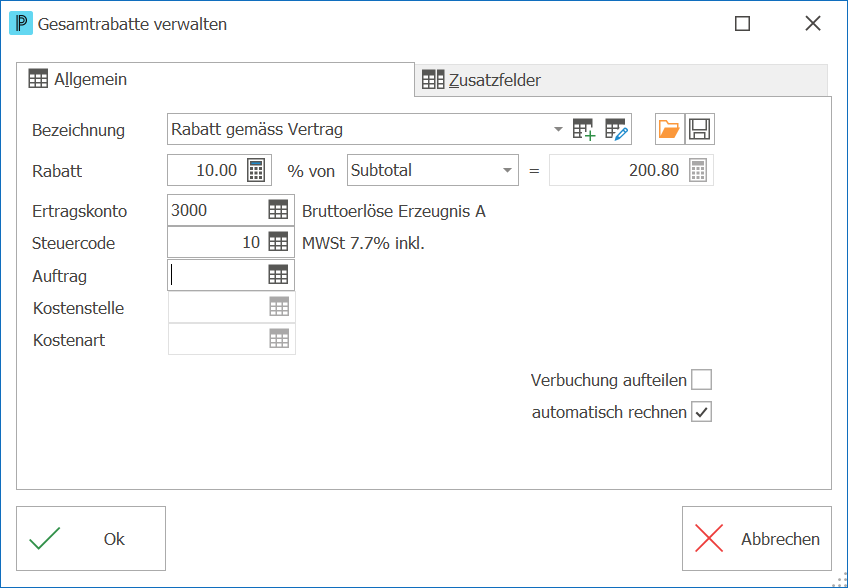The width and height of the screenshot is (848, 588).
Task: Click text Bruttoerlöse Erzeugnis A
Action: pyautogui.click(x=394, y=211)
